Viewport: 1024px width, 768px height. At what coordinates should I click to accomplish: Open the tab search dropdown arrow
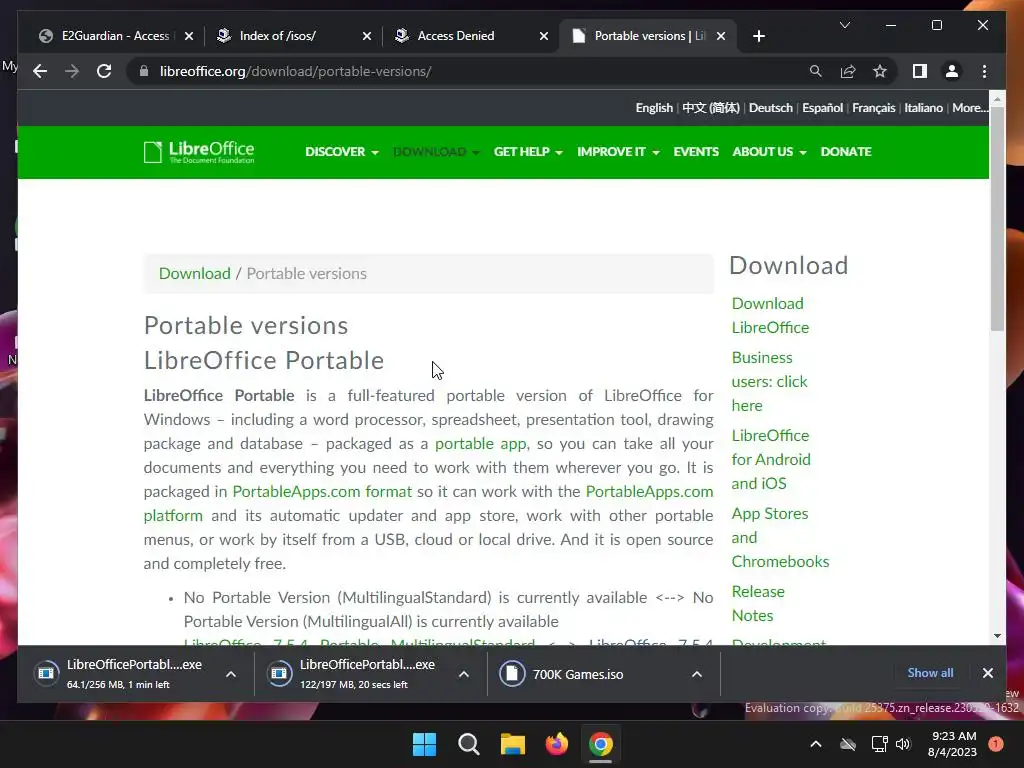(844, 25)
